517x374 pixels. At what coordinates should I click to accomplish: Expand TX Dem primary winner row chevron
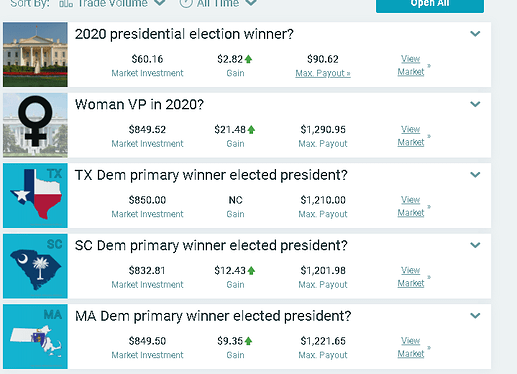pos(475,175)
